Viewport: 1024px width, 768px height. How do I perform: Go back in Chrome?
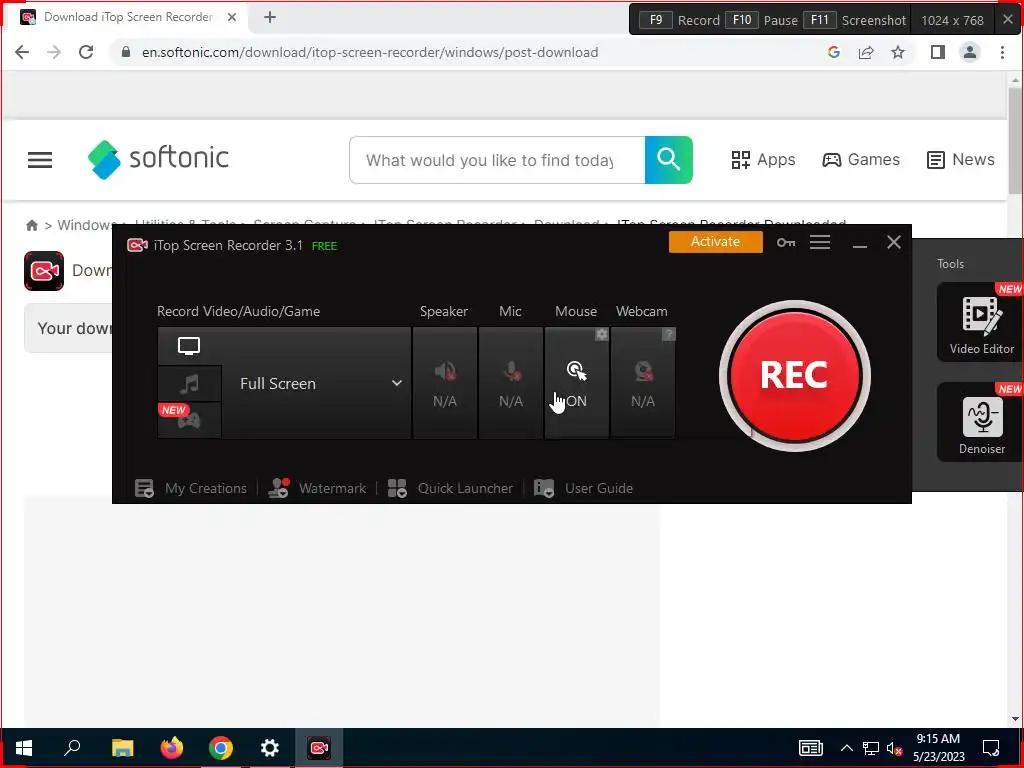click(x=22, y=52)
